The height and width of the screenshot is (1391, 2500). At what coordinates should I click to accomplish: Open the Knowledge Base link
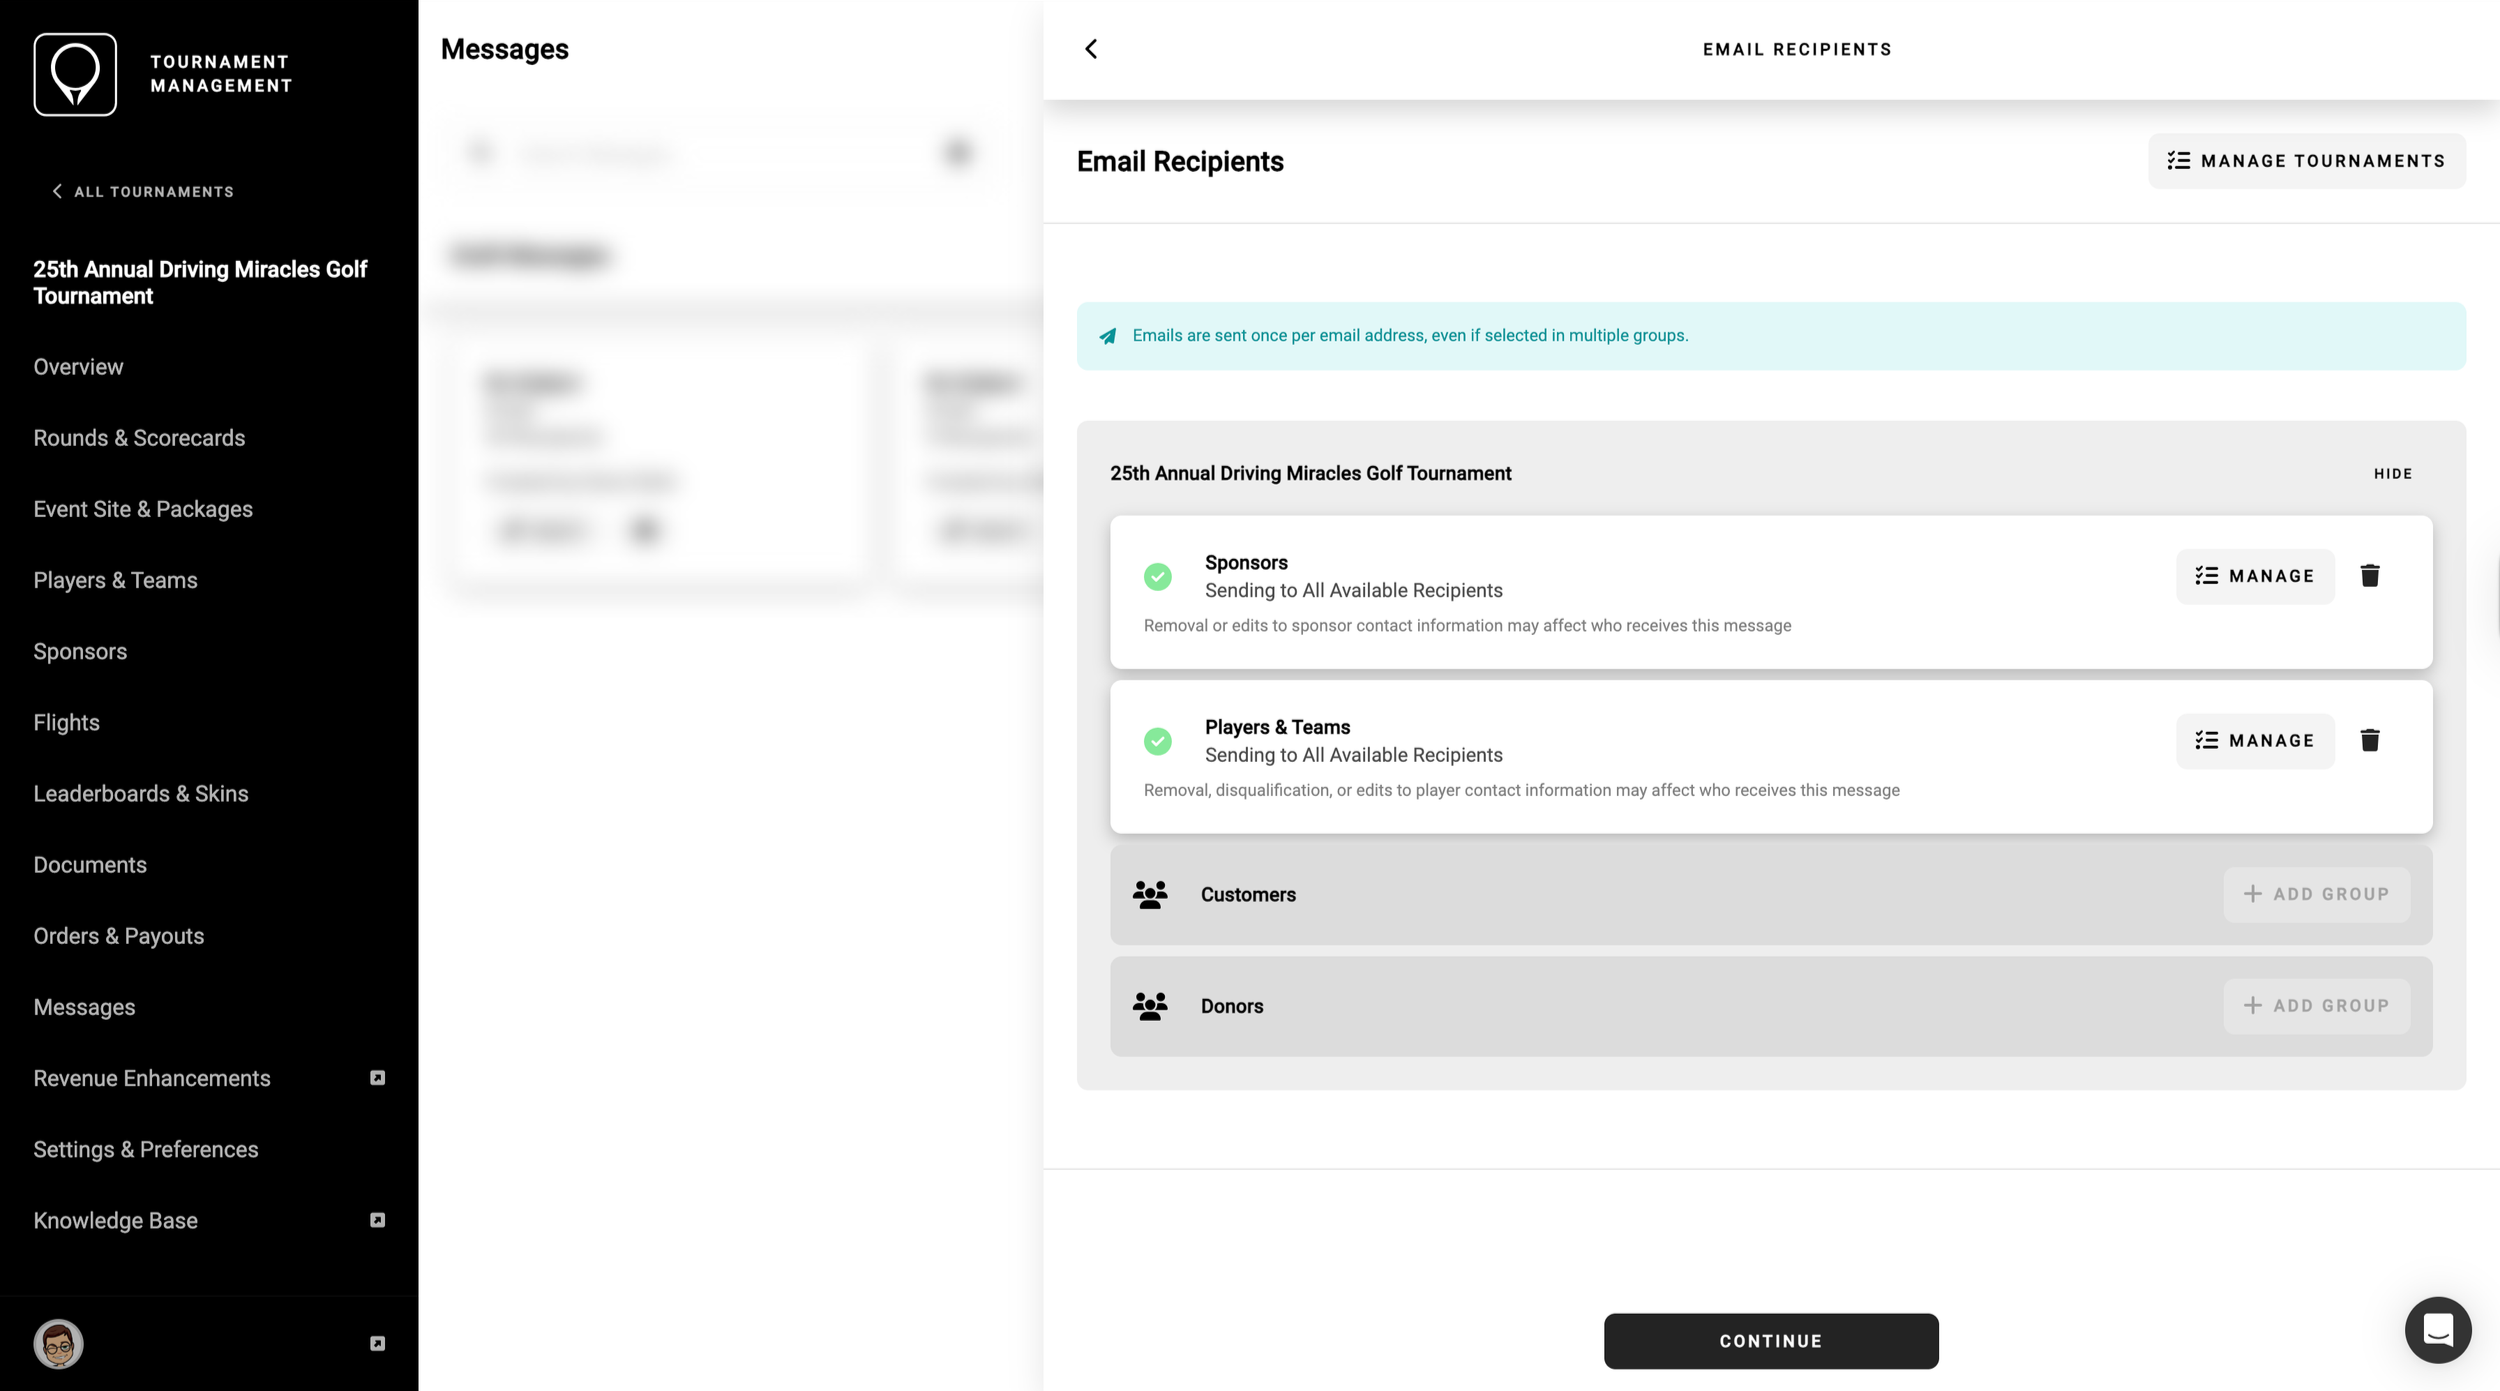[x=115, y=1220]
